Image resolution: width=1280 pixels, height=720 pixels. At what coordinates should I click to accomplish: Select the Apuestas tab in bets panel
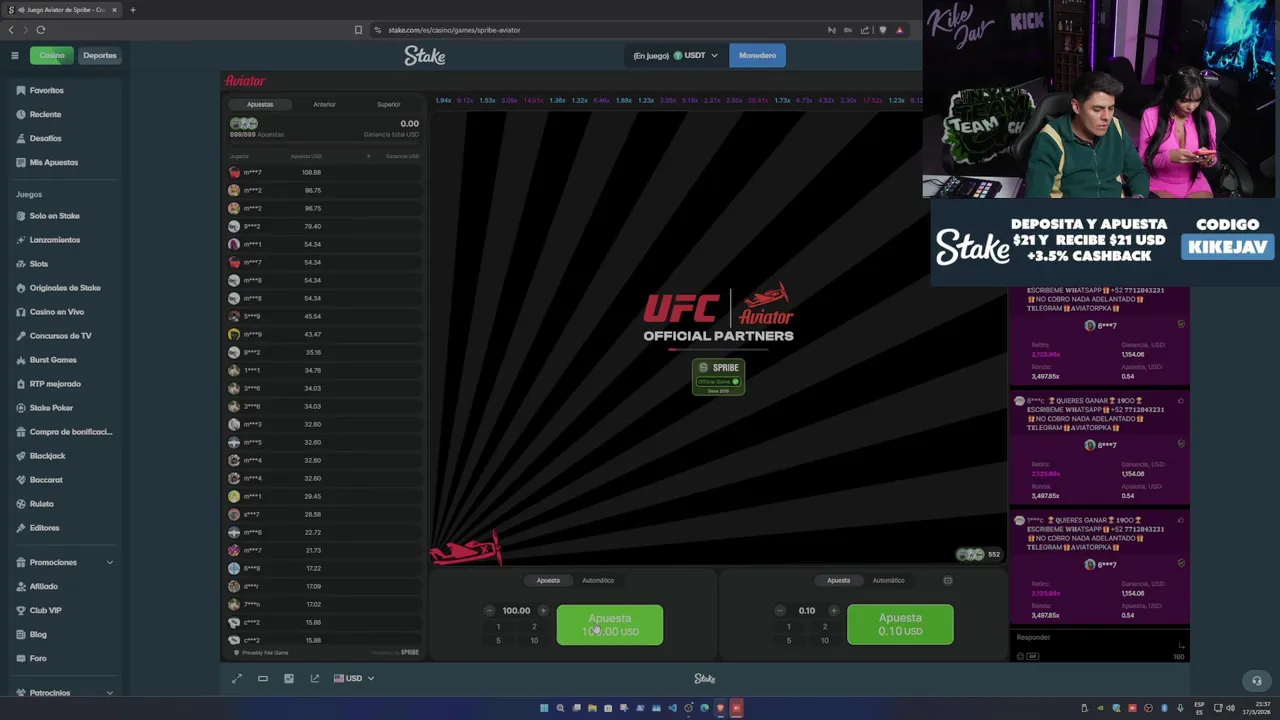pos(260,104)
